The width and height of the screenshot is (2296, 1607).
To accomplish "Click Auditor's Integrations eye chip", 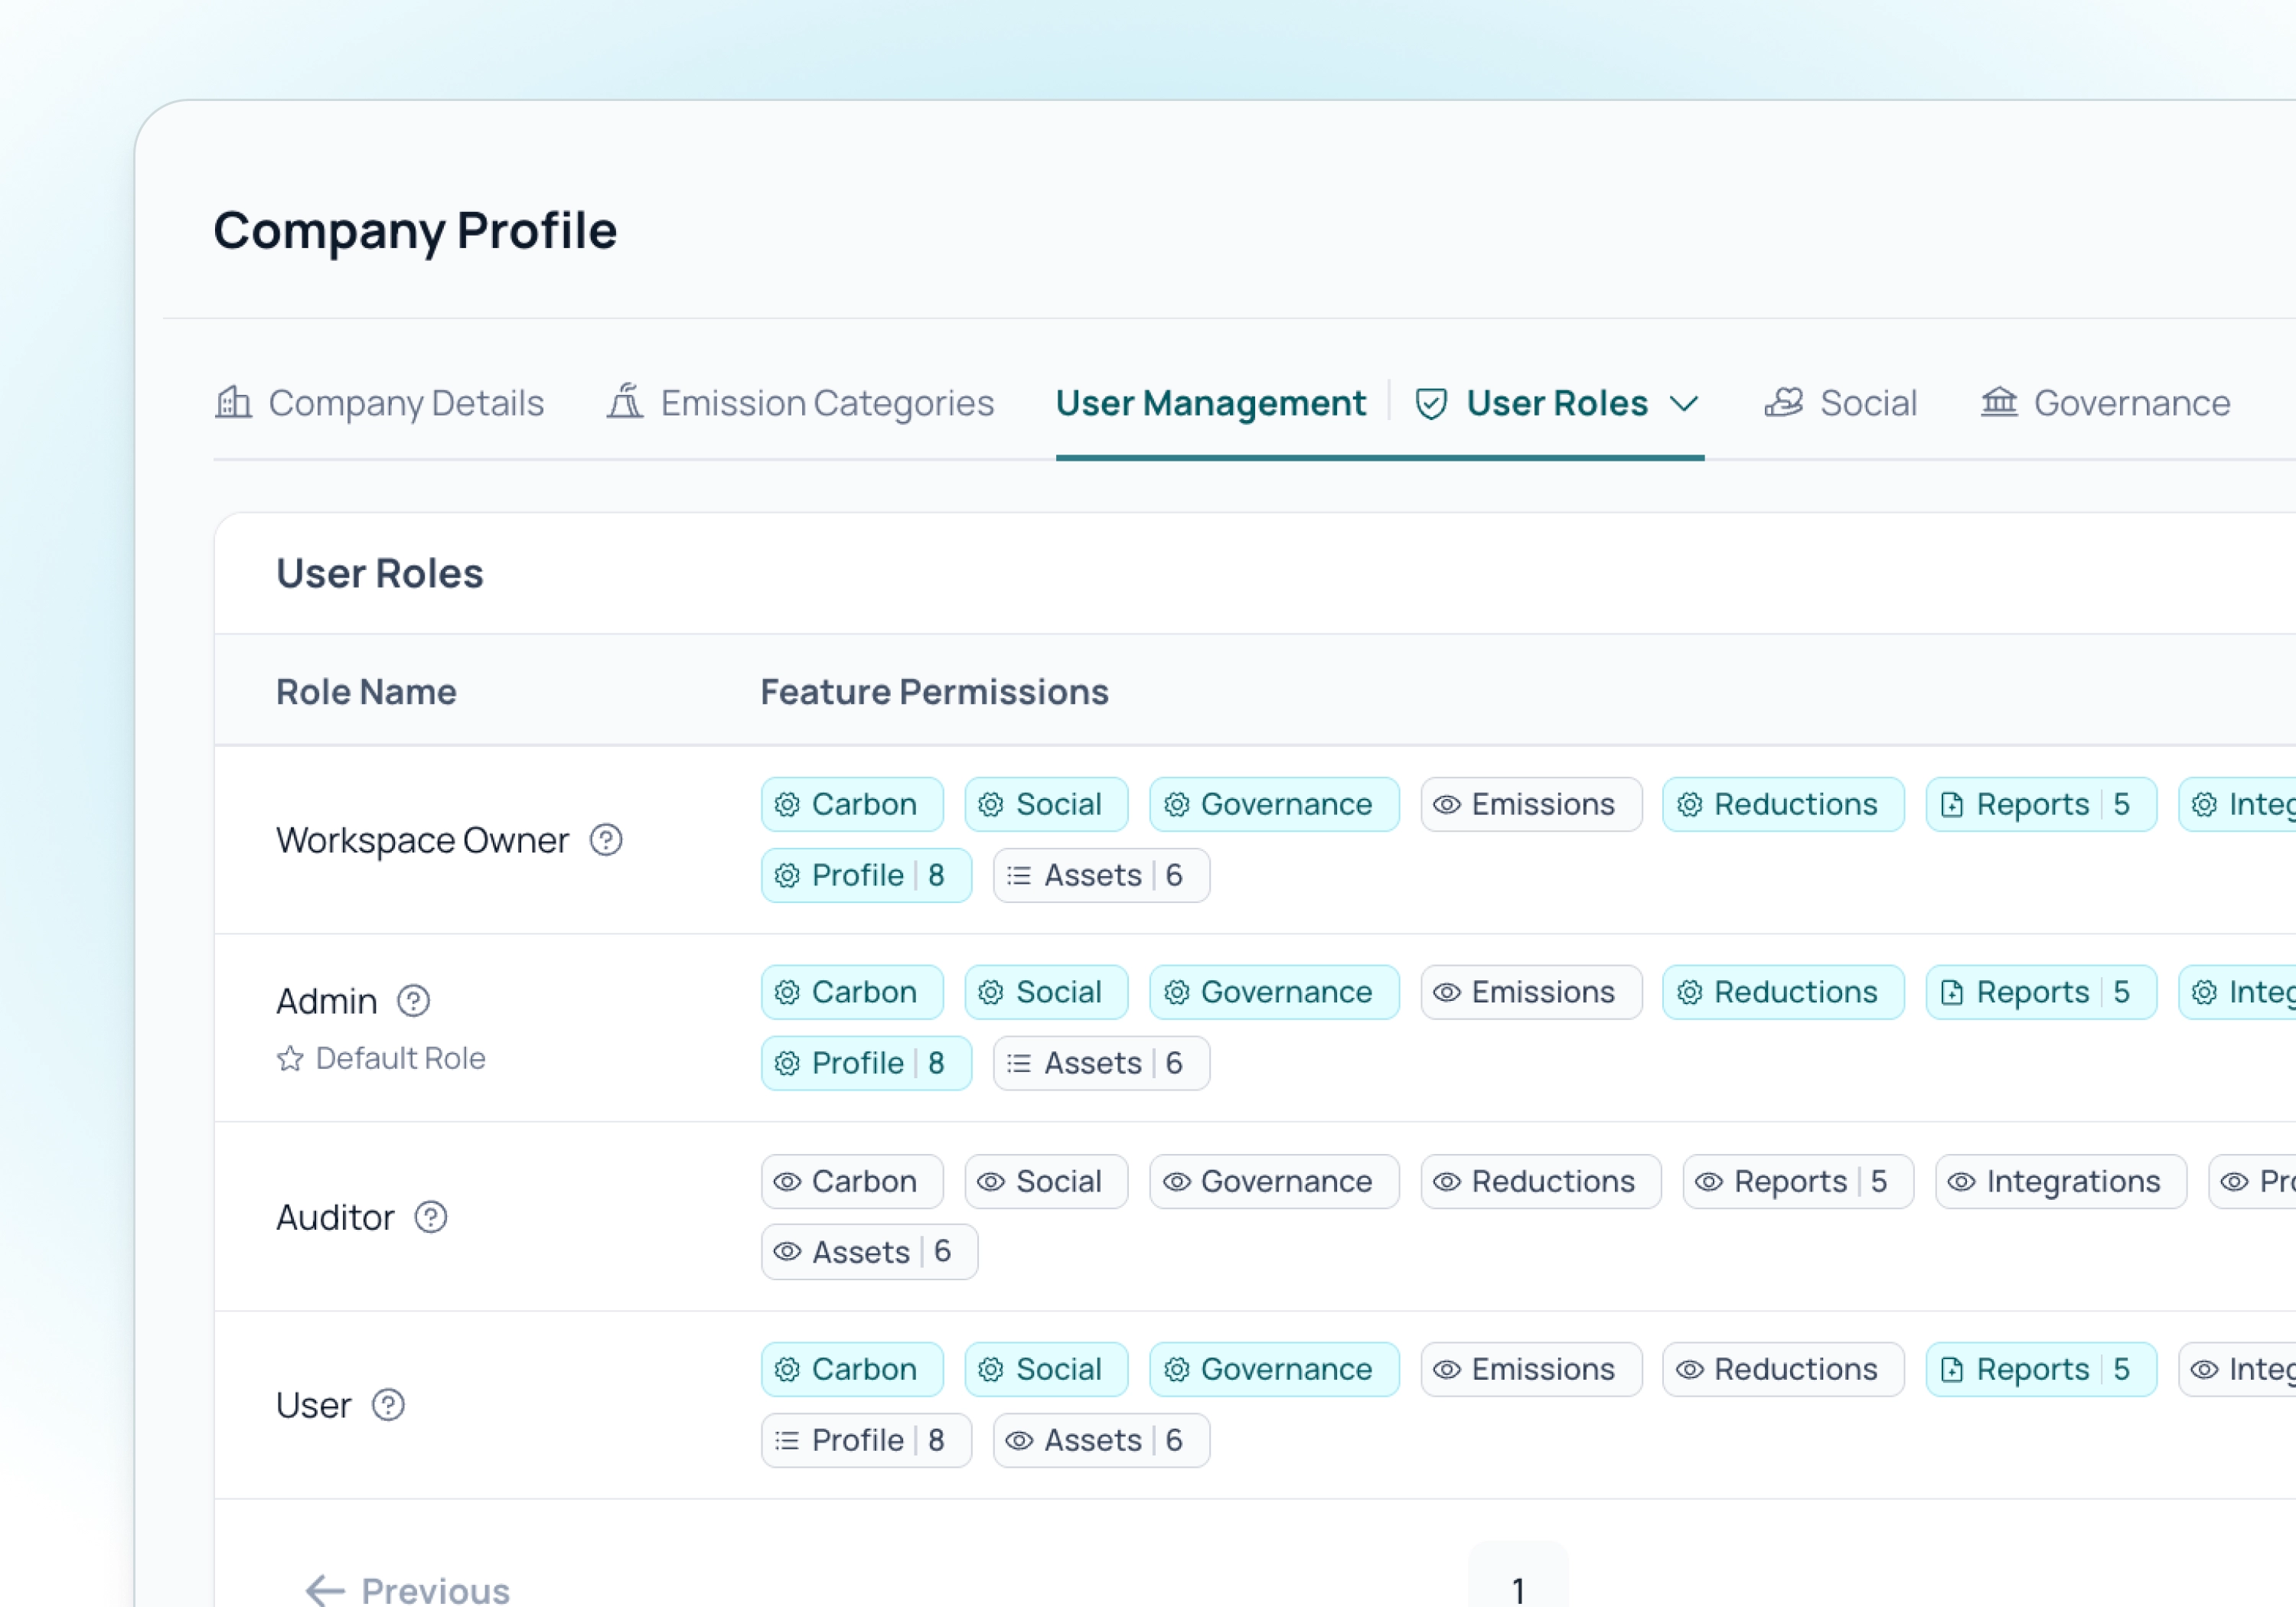I will [2061, 1182].
